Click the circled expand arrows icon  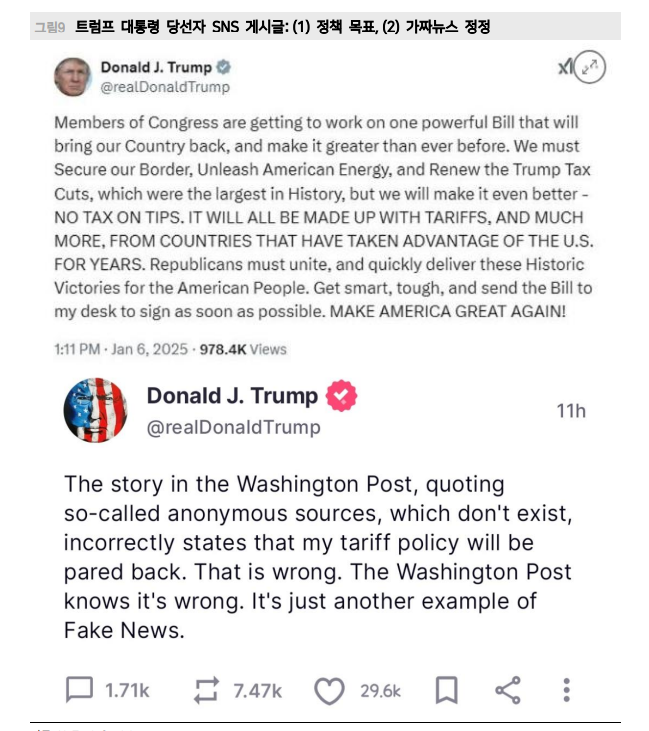pos(591,68)
